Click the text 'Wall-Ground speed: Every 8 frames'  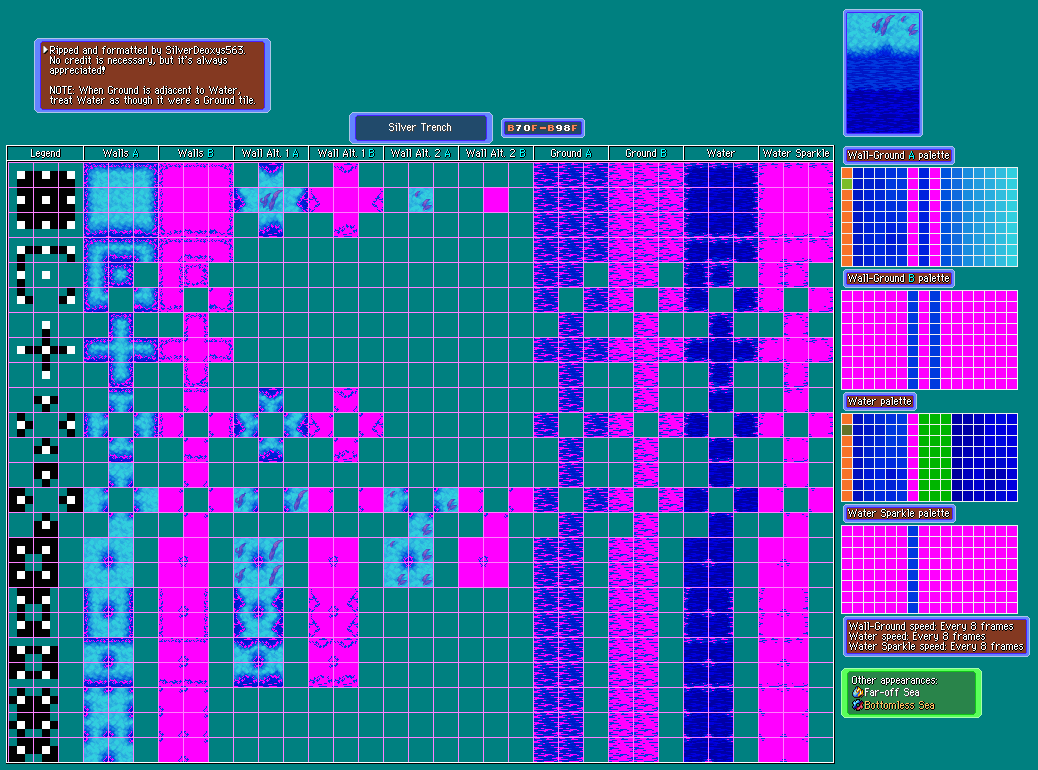click(x=931, y=626)
